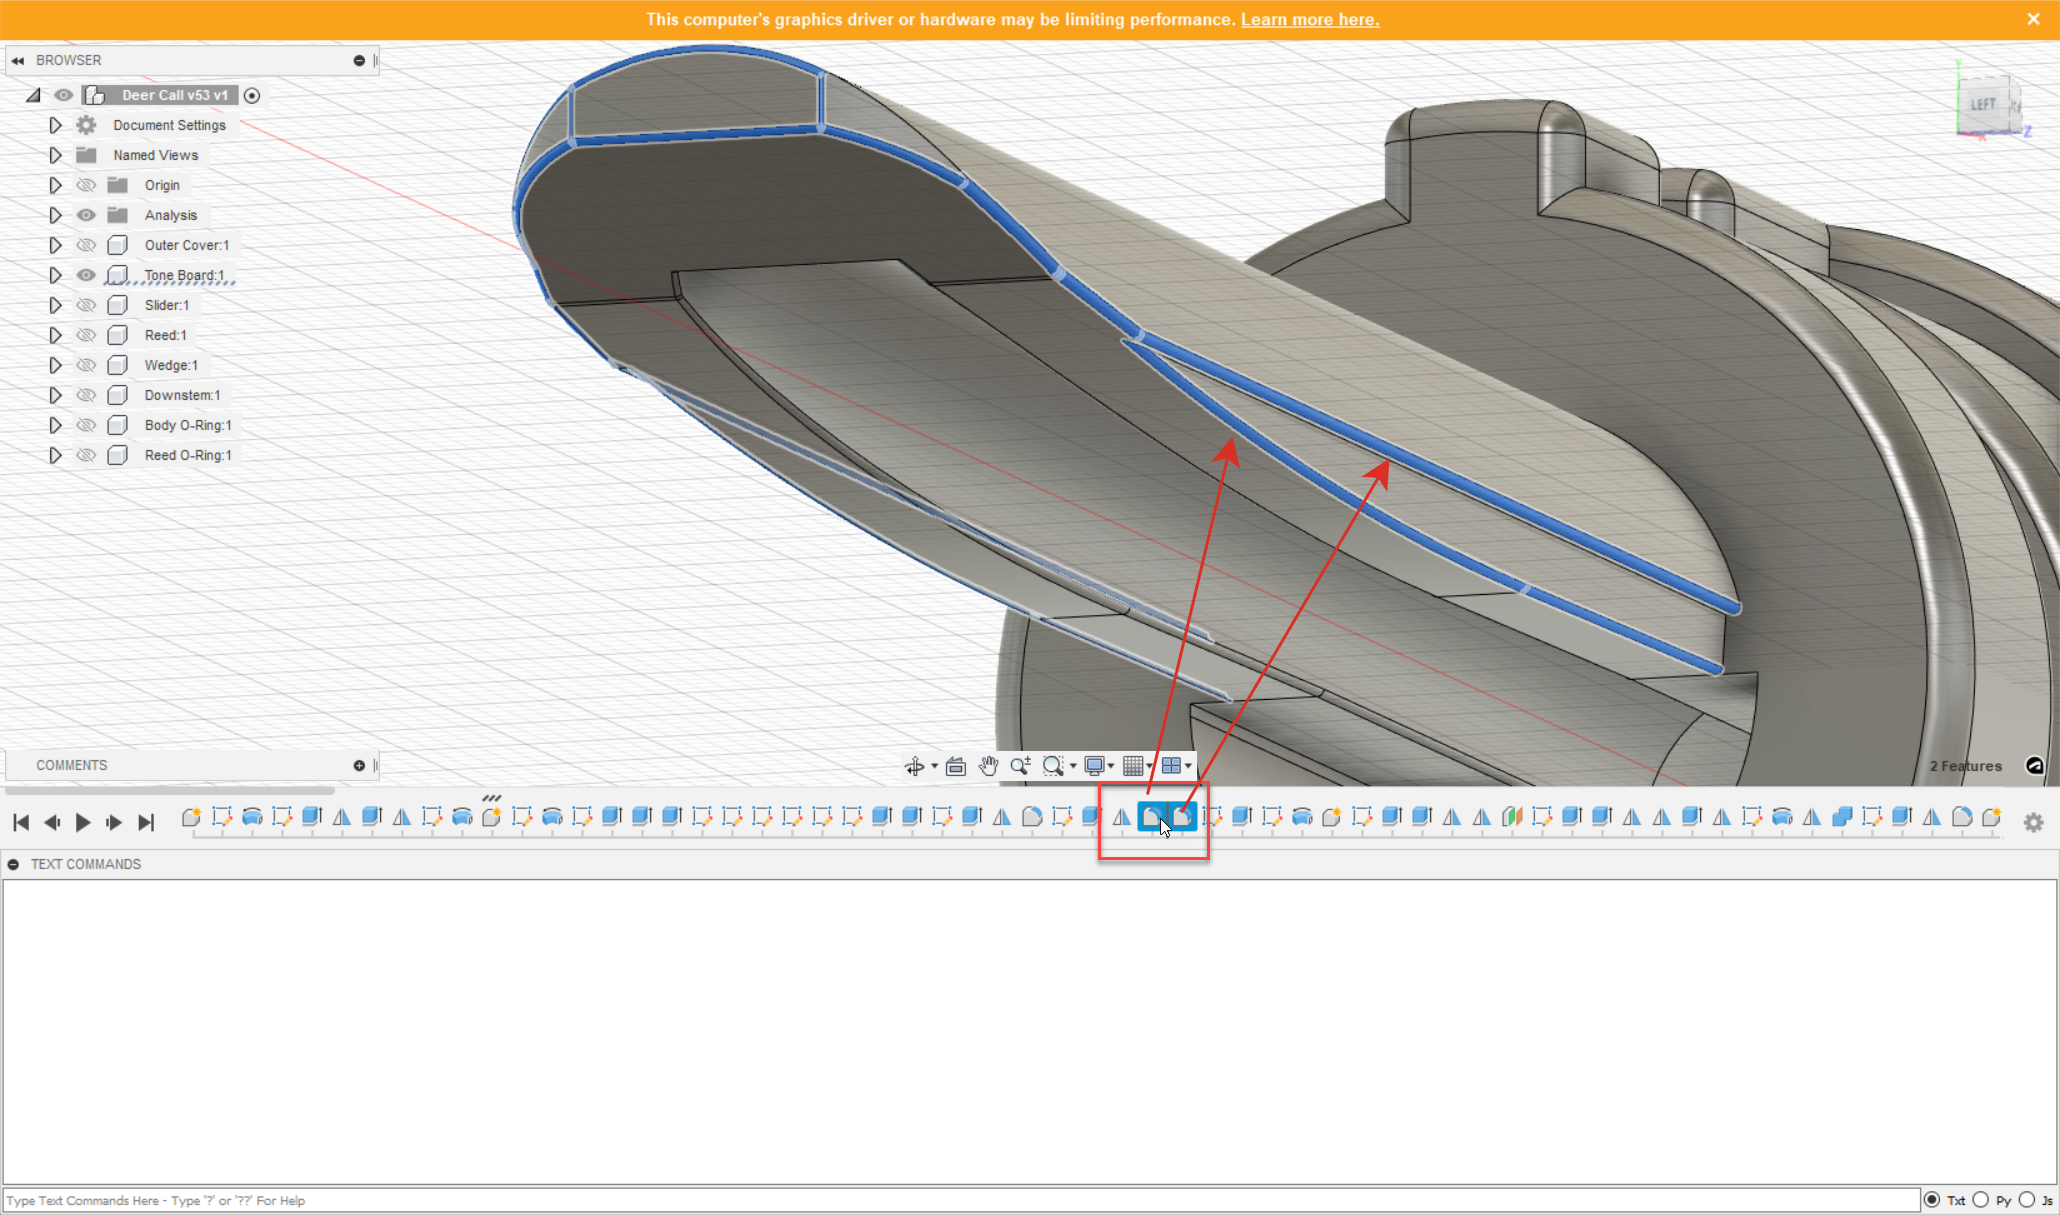Activate the root component radio button
The image size is (2060, 1215).
(252, 95)
